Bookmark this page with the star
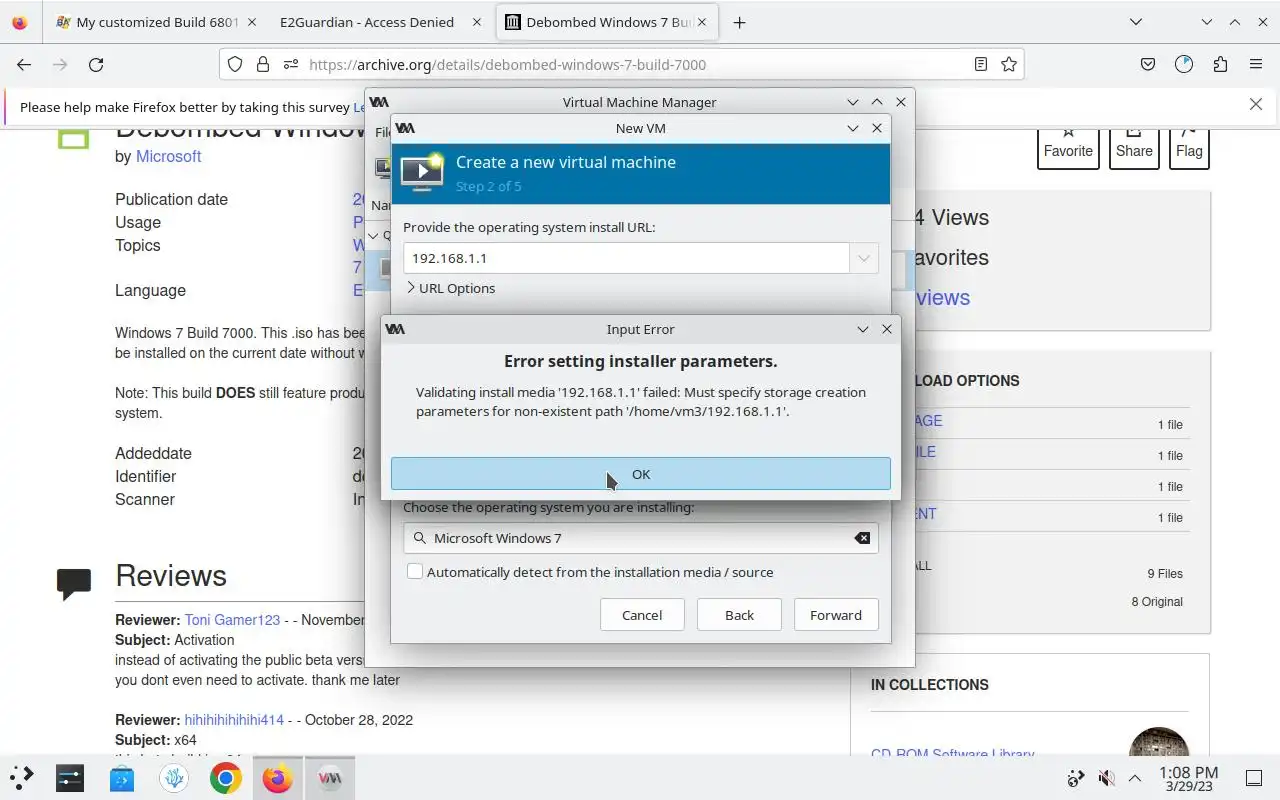Image resolution: width=1280 pixels, height=800 pixels. coord(1009,64)
